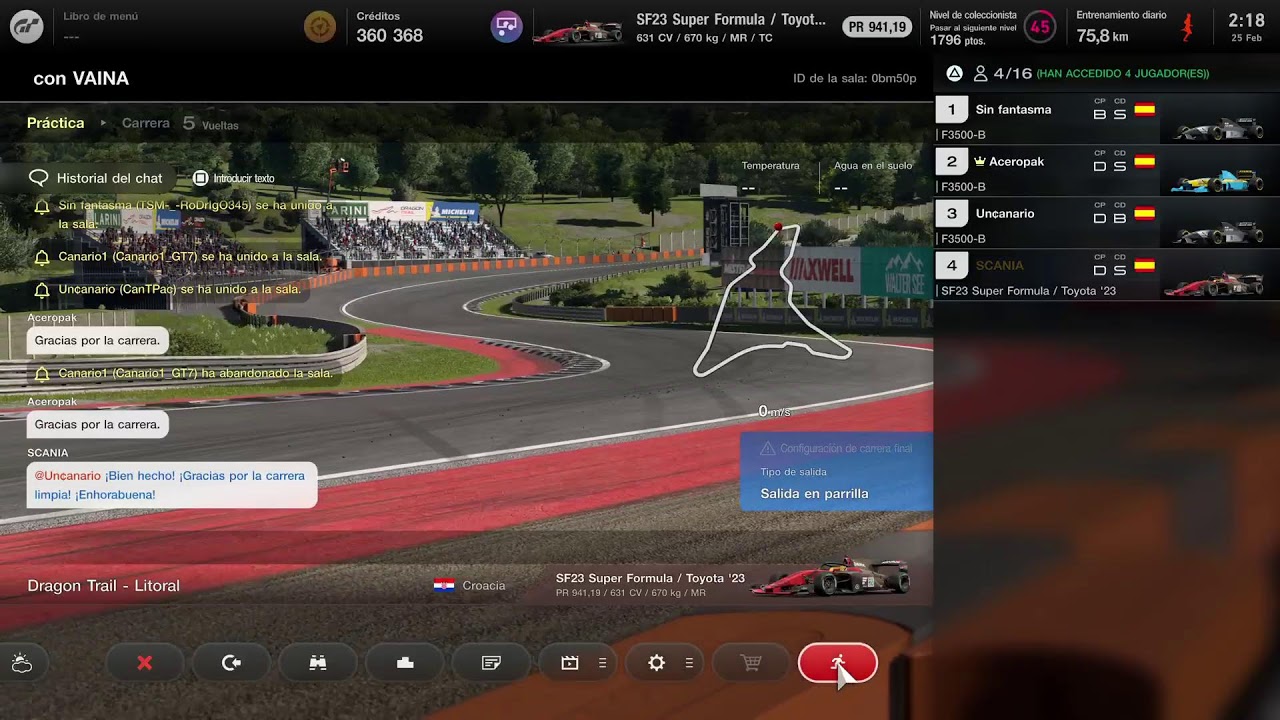The image size is (1280, 720).
Task: Select player row 4 SCANIA
Action: point(1107,274)
